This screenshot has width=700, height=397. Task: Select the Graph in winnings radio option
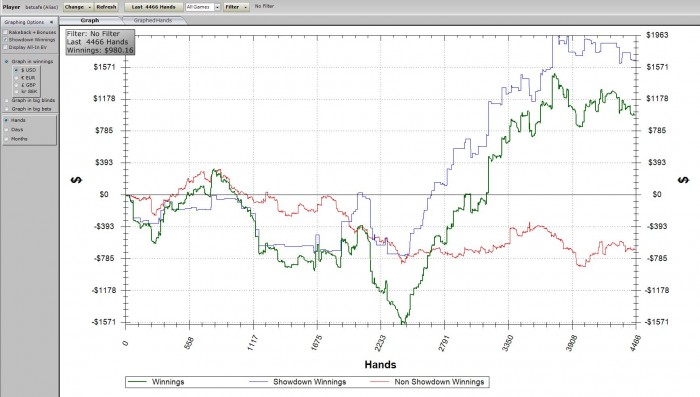tap(6, 61)
